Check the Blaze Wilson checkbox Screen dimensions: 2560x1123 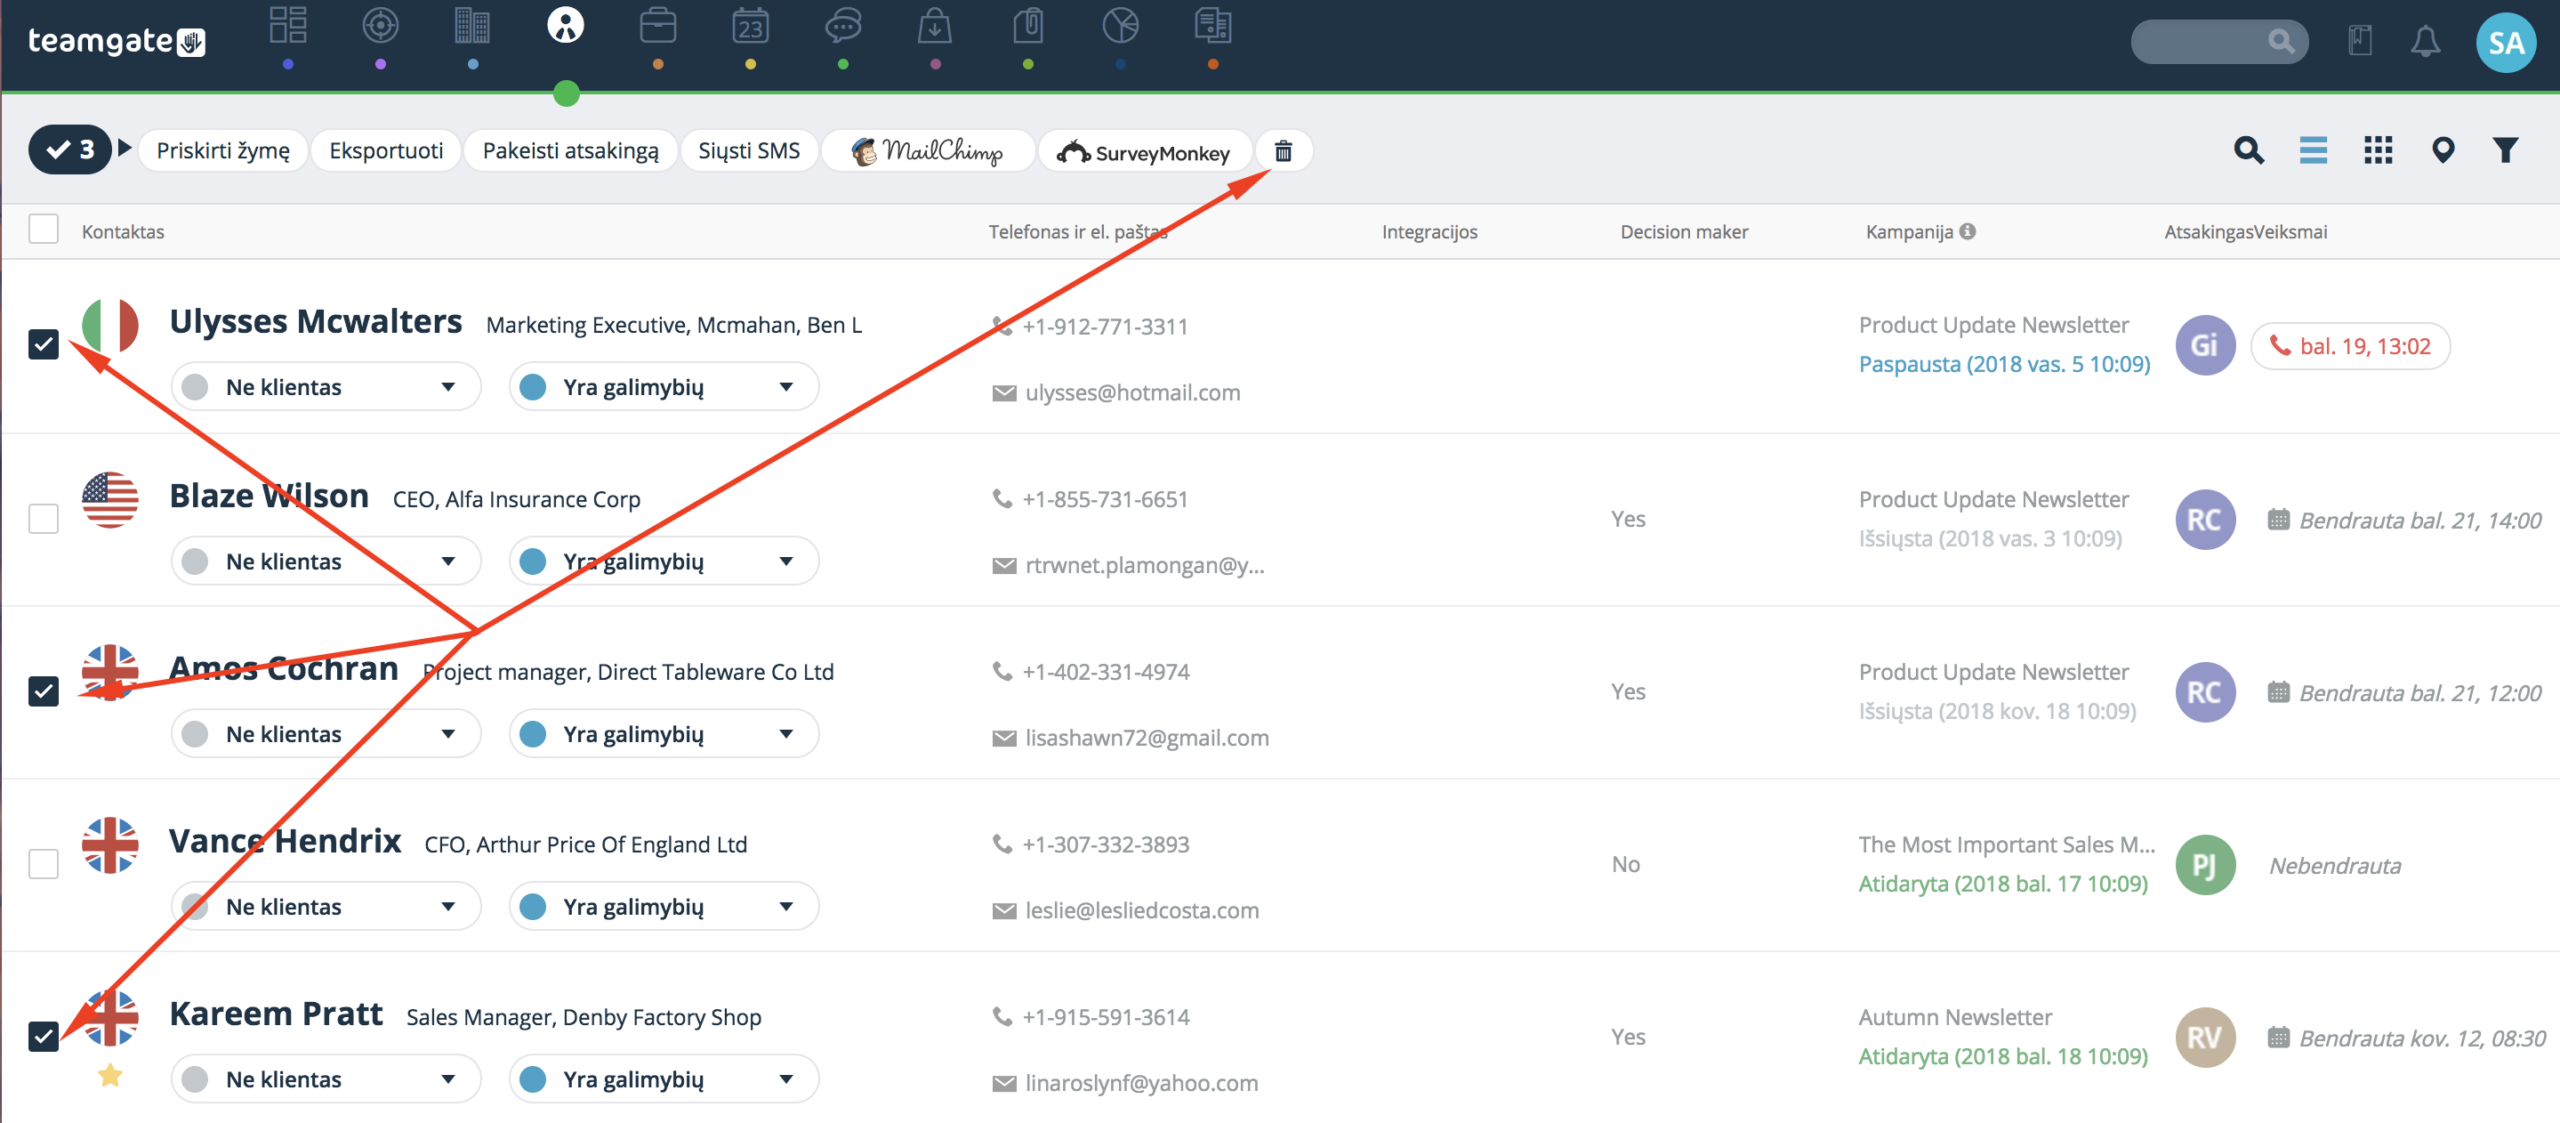point(44,518)
